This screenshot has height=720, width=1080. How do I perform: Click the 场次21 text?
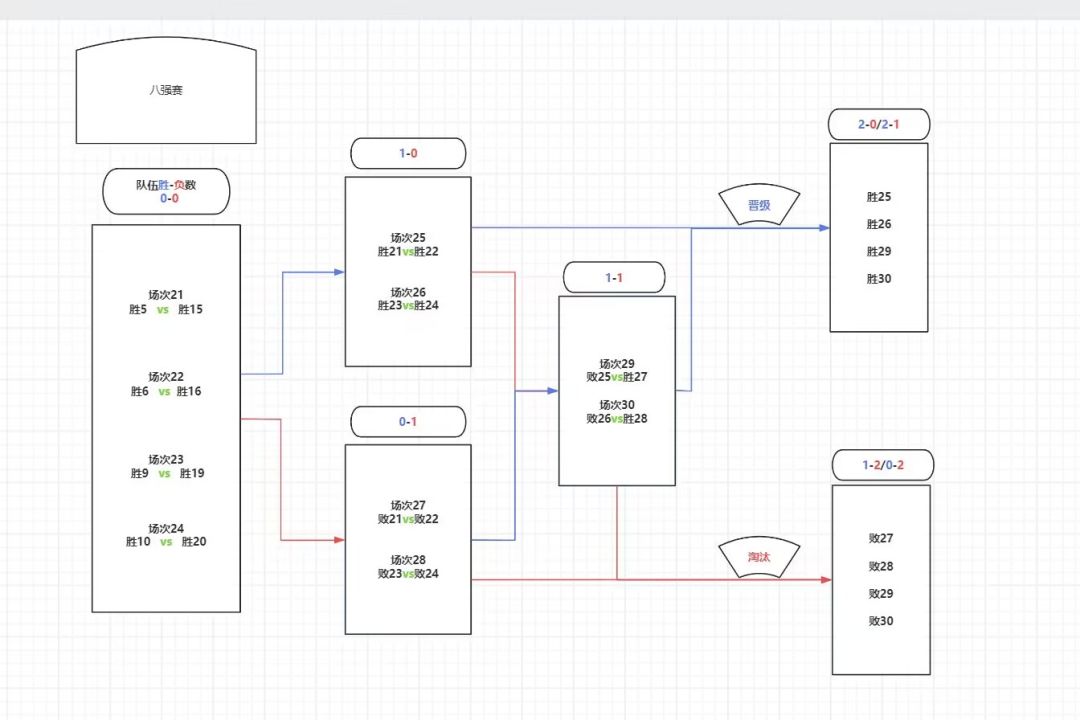click(x=166, y=295)
